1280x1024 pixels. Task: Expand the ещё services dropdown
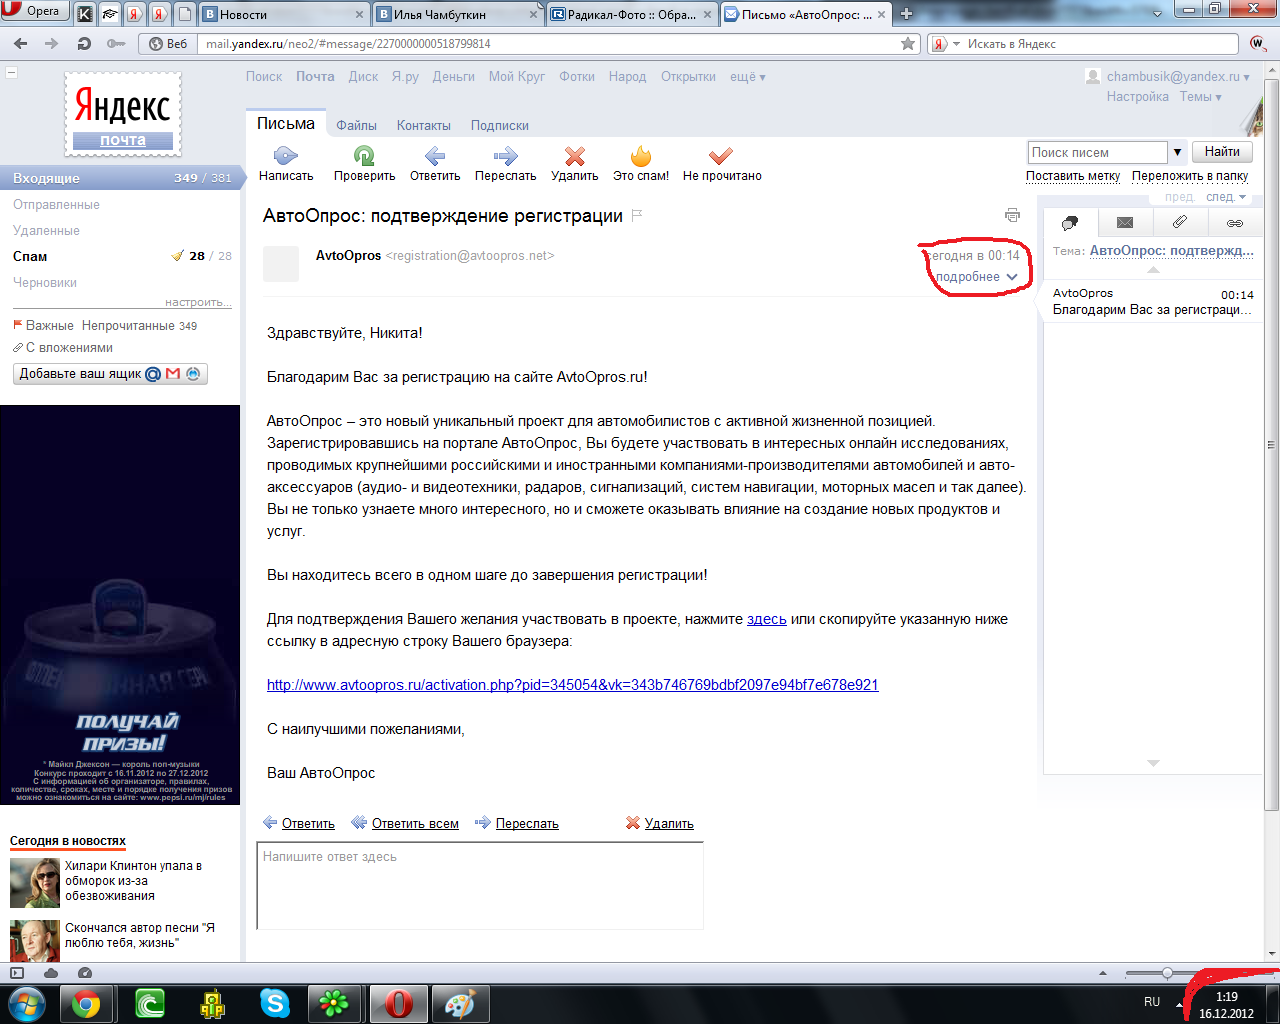747,76
